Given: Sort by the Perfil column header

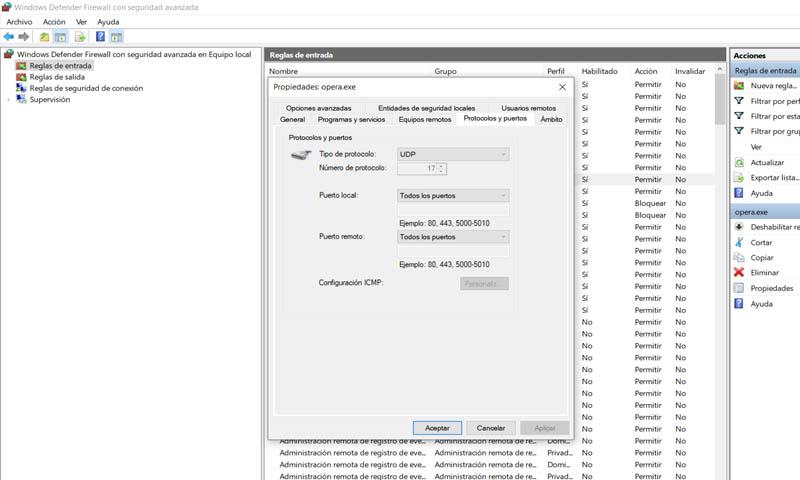Looking at the screenshot, I should (556, 71).
